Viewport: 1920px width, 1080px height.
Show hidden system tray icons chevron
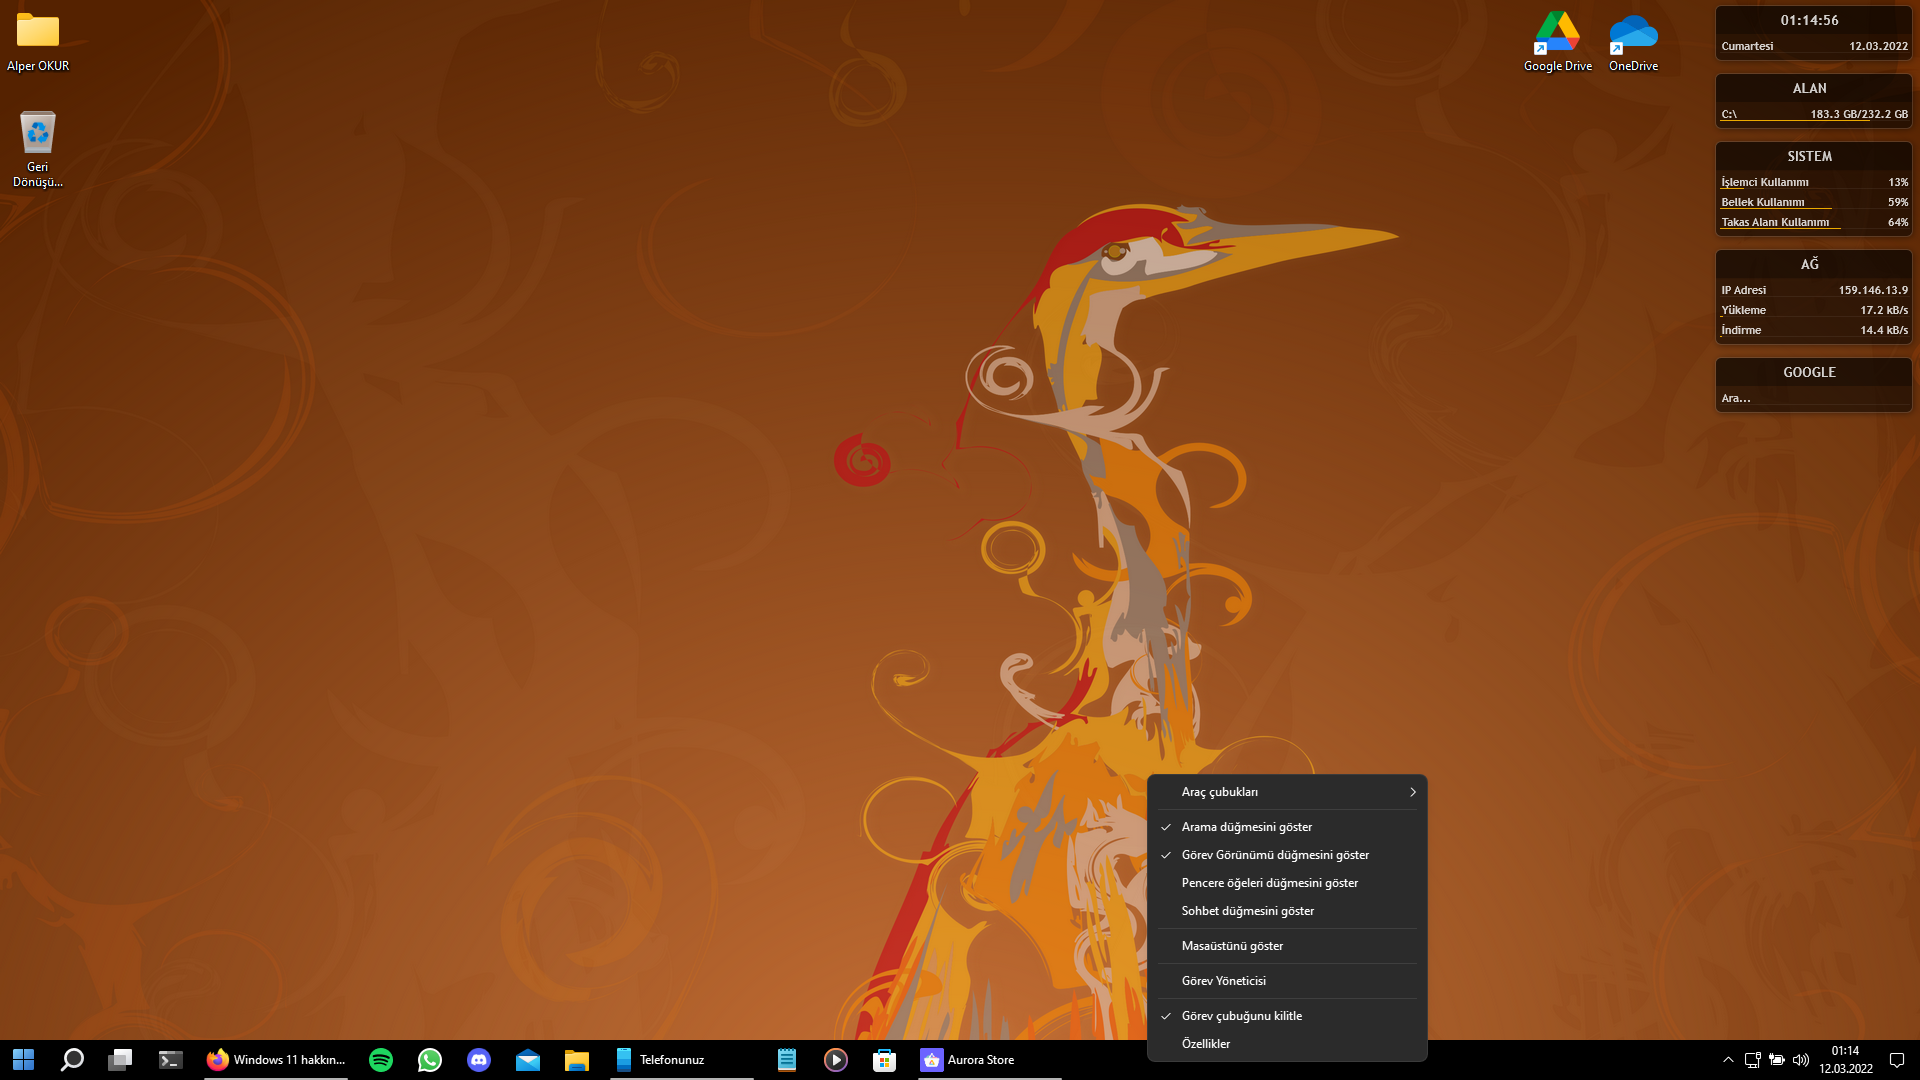(1728, 1060)
